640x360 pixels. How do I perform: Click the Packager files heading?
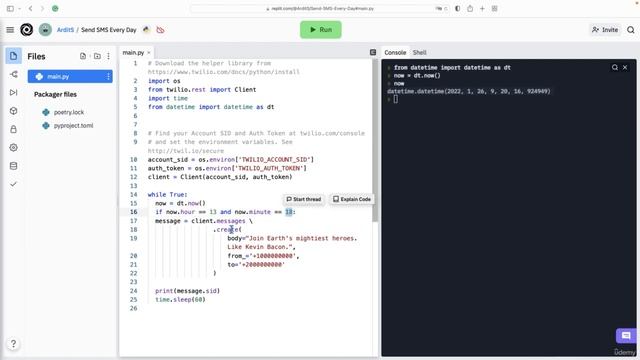click(x=55, y=94)
